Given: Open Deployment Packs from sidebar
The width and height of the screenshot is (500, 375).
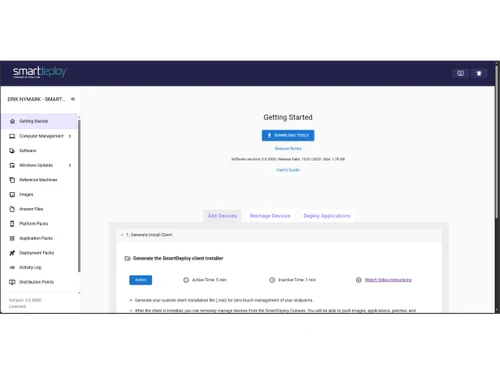Looking at the screenshot, I should click(x=39, y=253).
